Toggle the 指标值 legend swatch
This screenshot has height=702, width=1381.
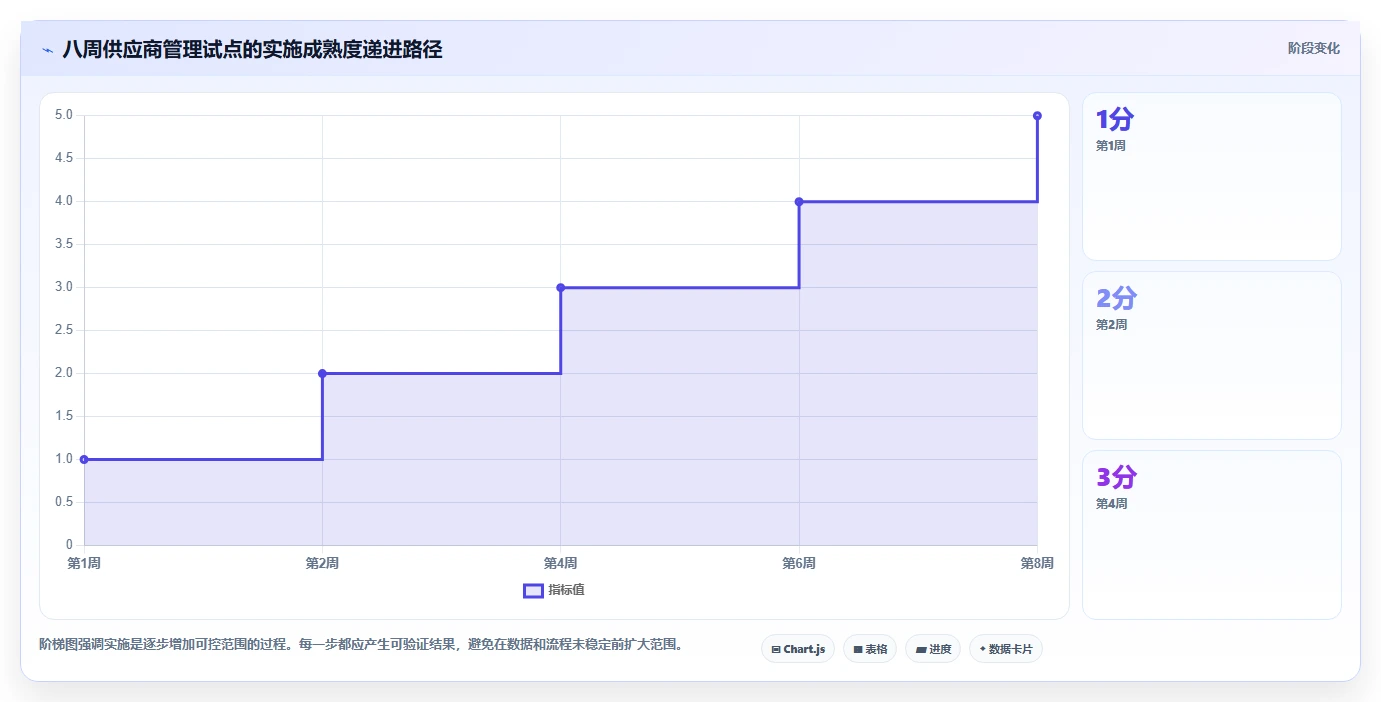coord(533,590)
